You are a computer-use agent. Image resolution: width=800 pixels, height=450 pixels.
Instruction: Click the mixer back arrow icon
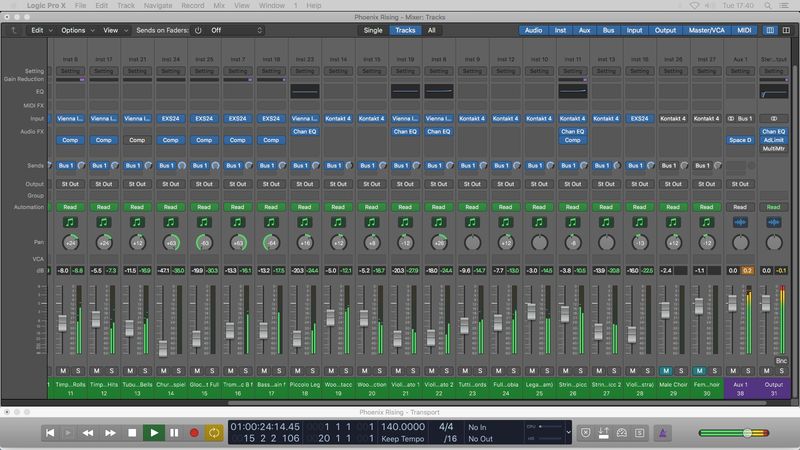point(13,30)
